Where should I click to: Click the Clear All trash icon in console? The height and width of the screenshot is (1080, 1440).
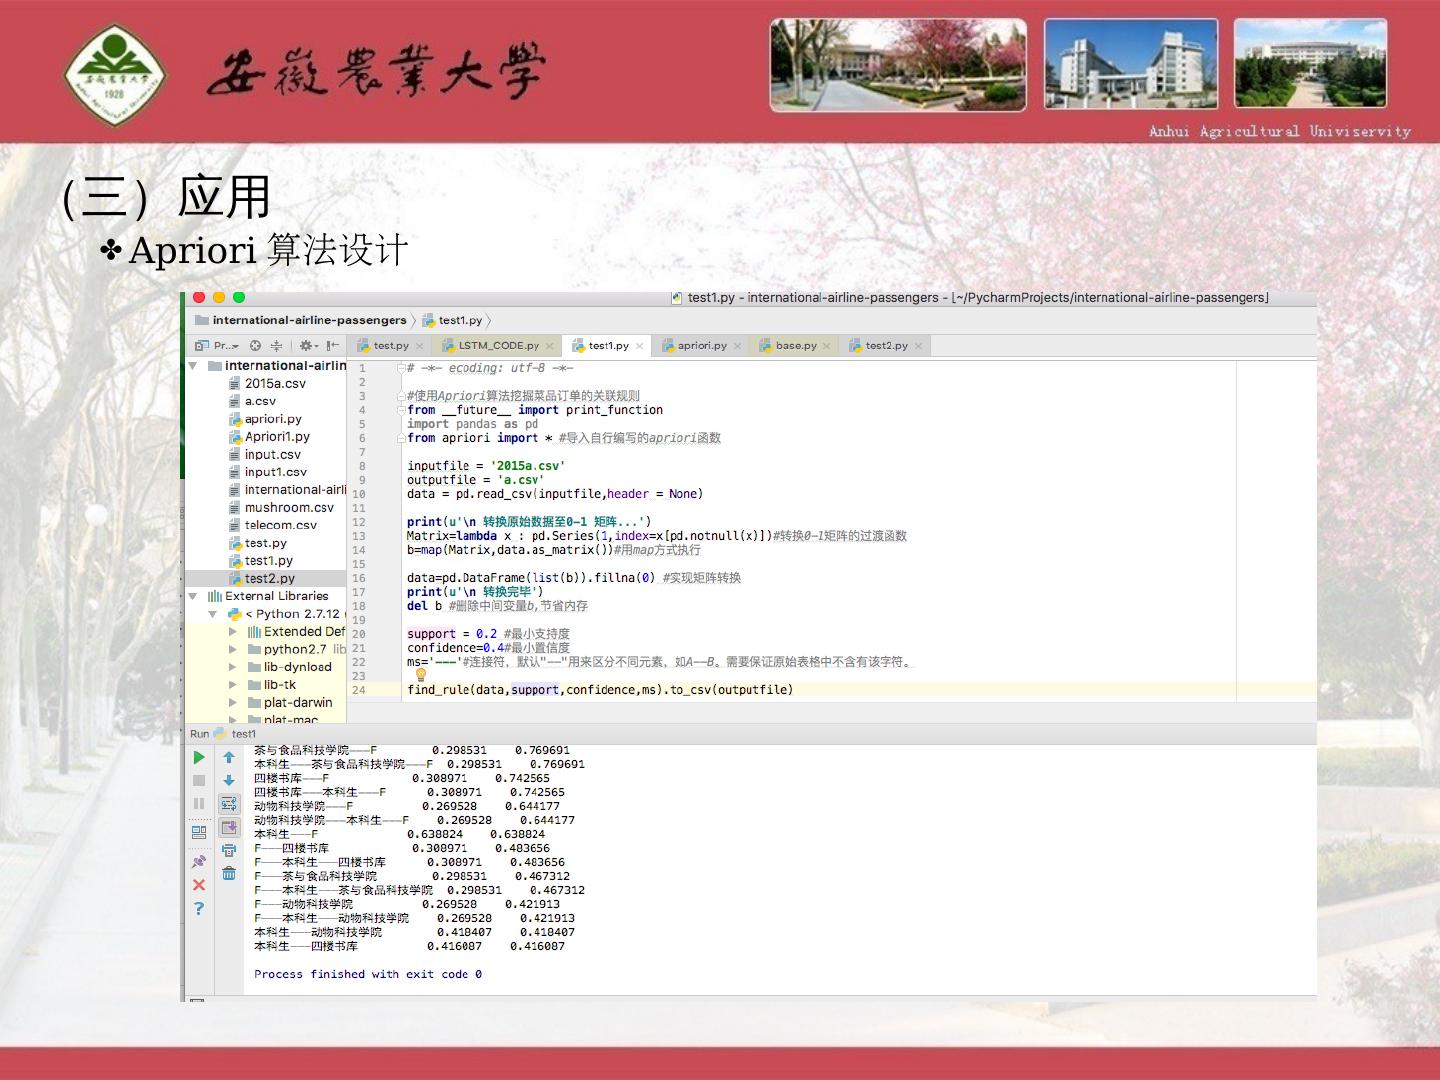(229, 873)
